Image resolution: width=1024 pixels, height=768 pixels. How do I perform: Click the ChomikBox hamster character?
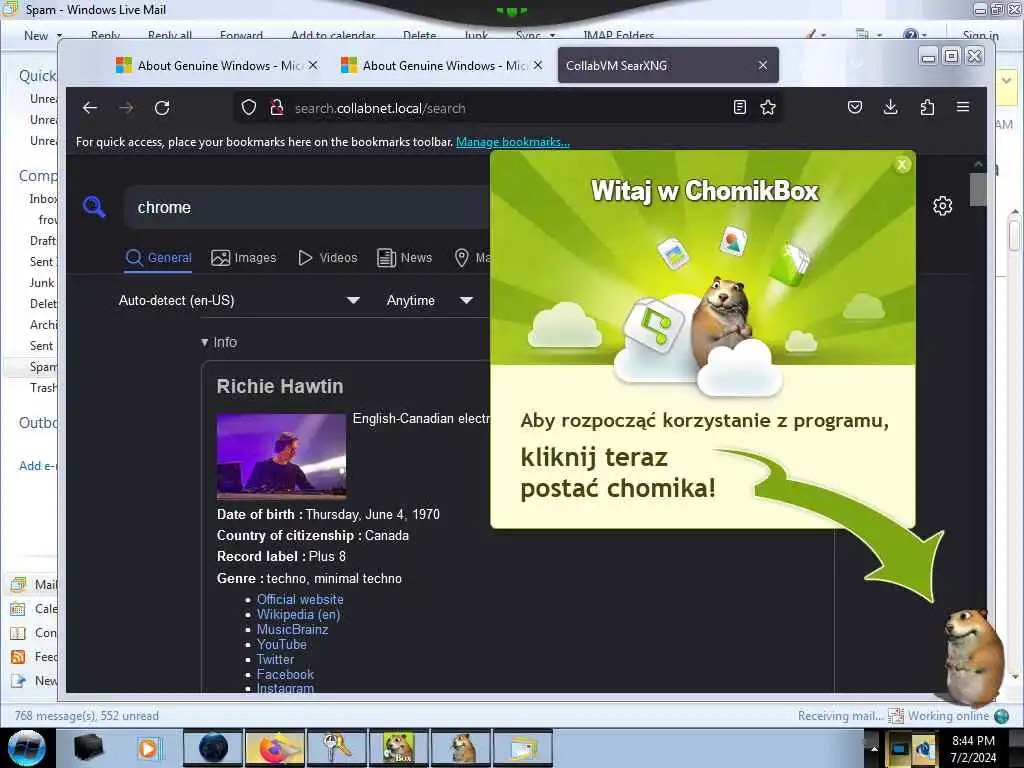pos(973,656)
